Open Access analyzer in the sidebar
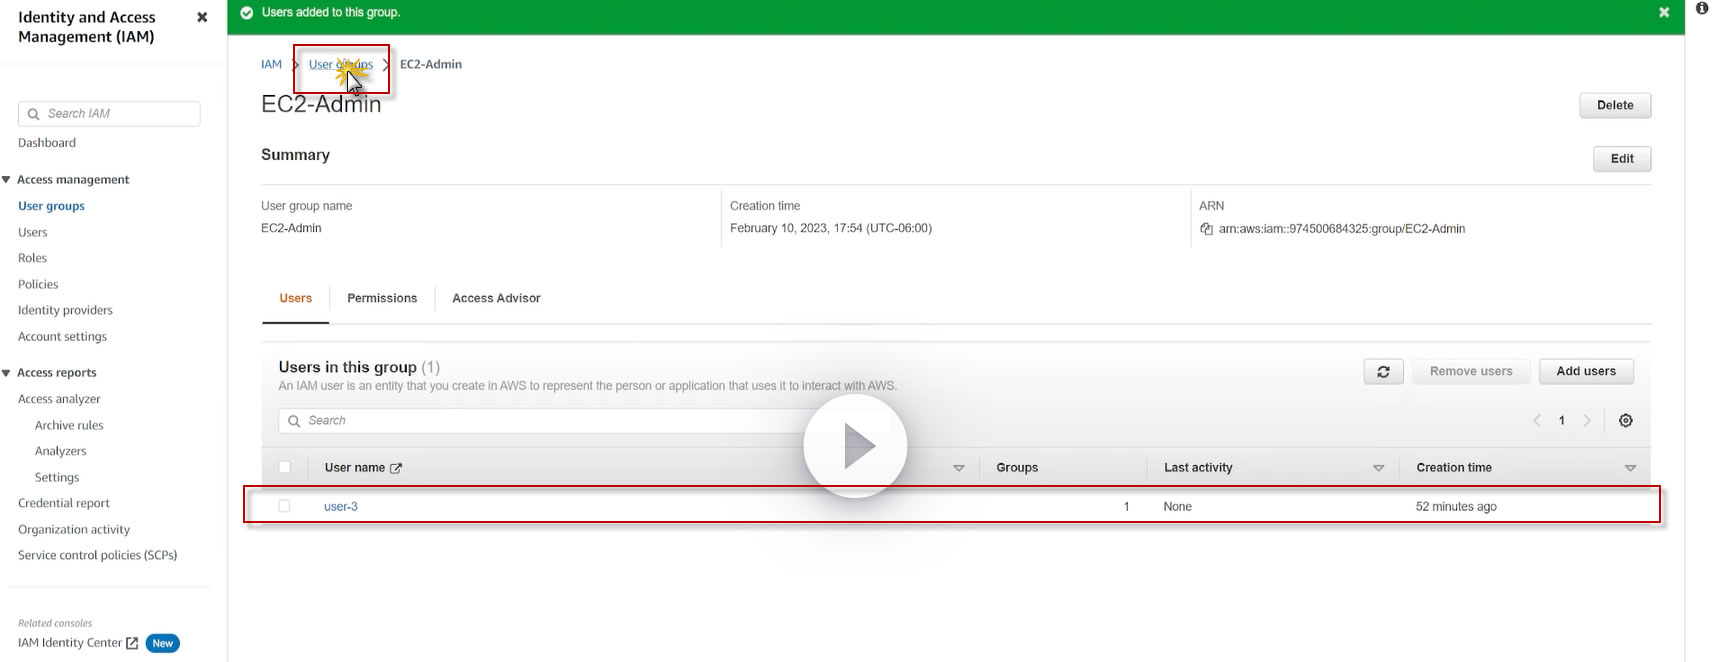 (x=59, y=399)
